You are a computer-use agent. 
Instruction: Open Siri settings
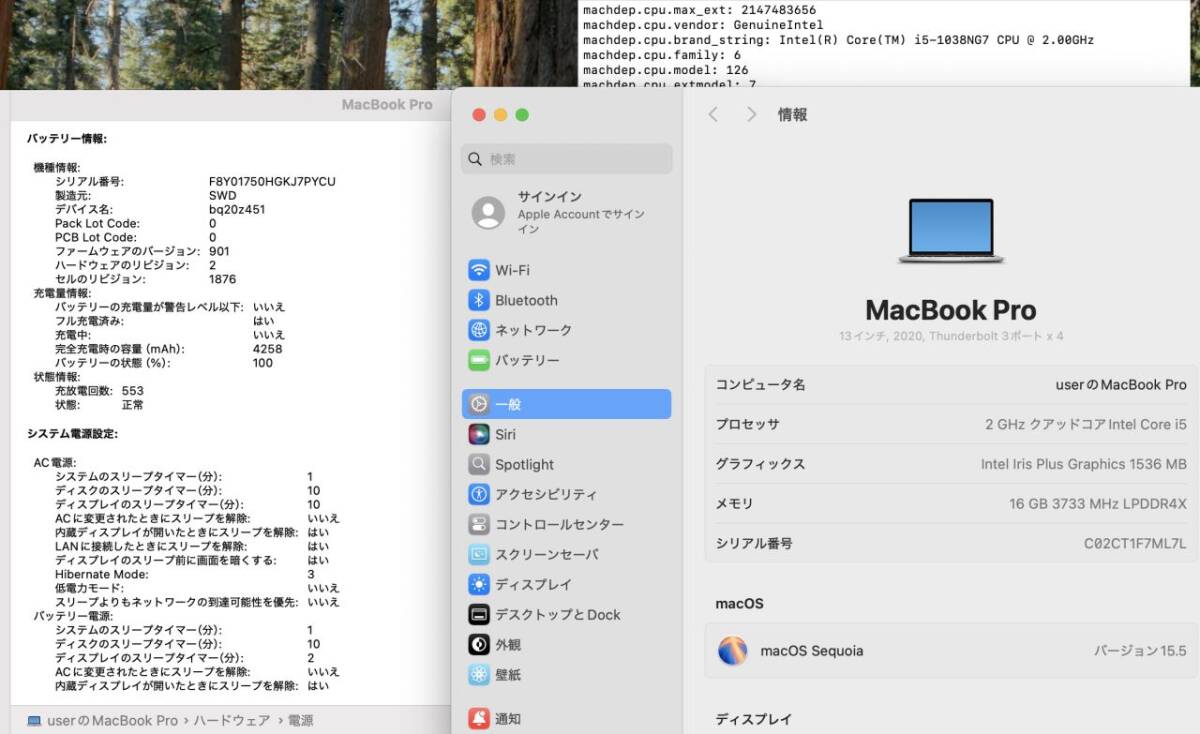click(x=504, y=434)
